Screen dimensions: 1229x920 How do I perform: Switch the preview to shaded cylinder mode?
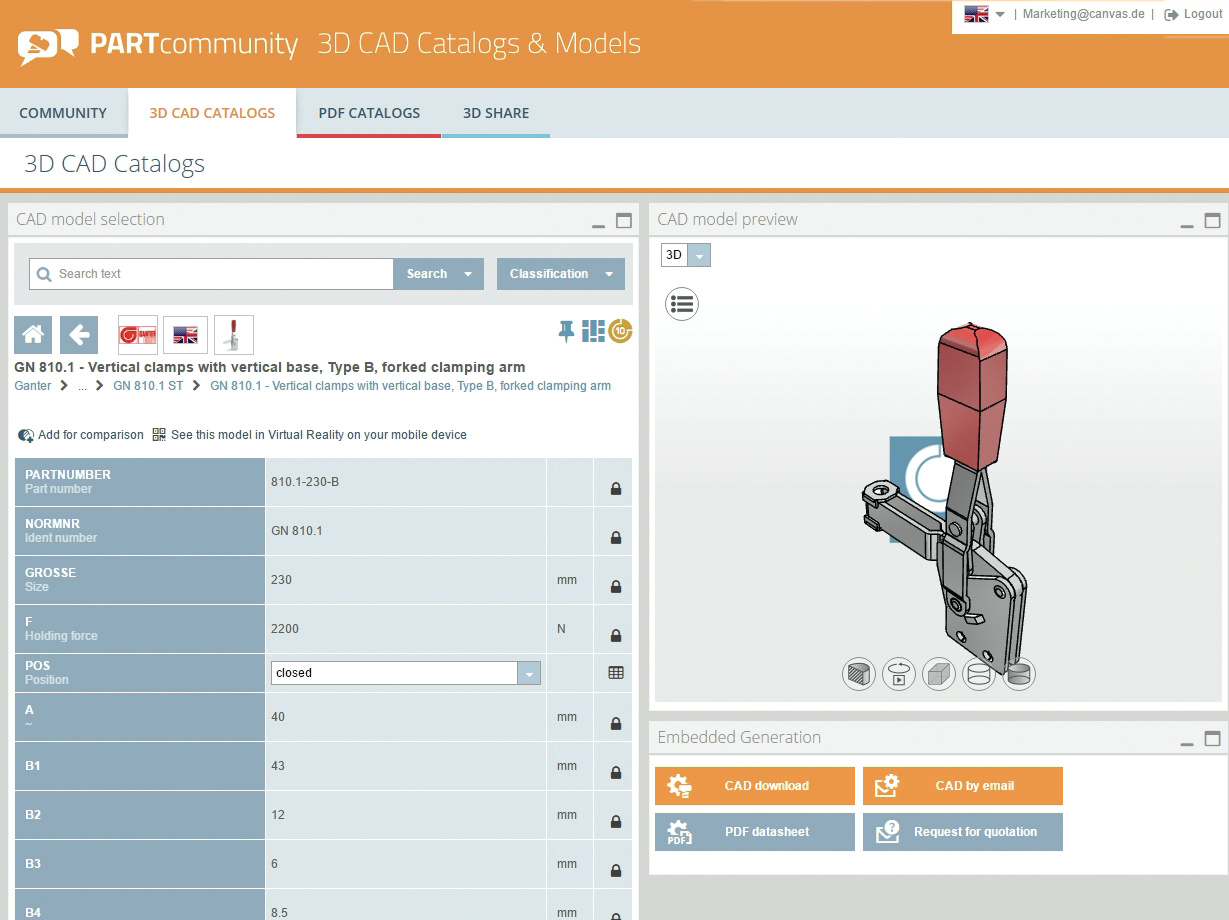coord(1018,674)
